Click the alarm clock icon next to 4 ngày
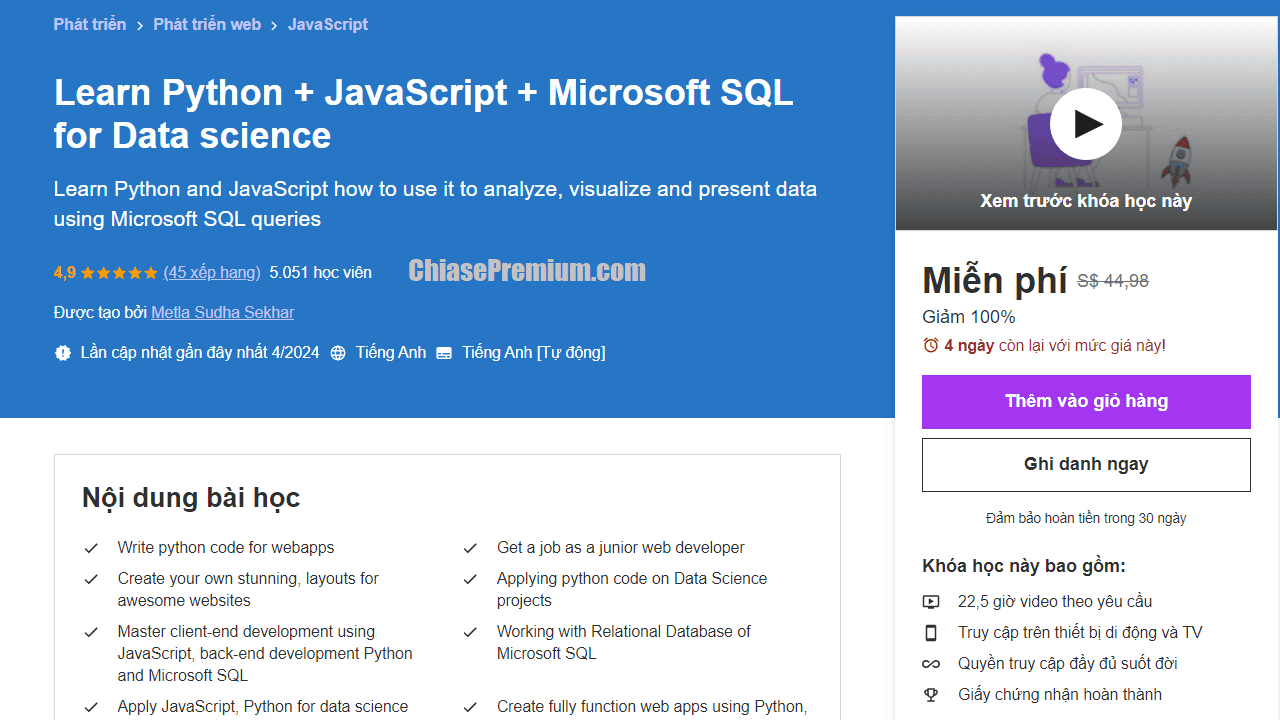The image size is (1280, 720). click(x=931, y=345)
